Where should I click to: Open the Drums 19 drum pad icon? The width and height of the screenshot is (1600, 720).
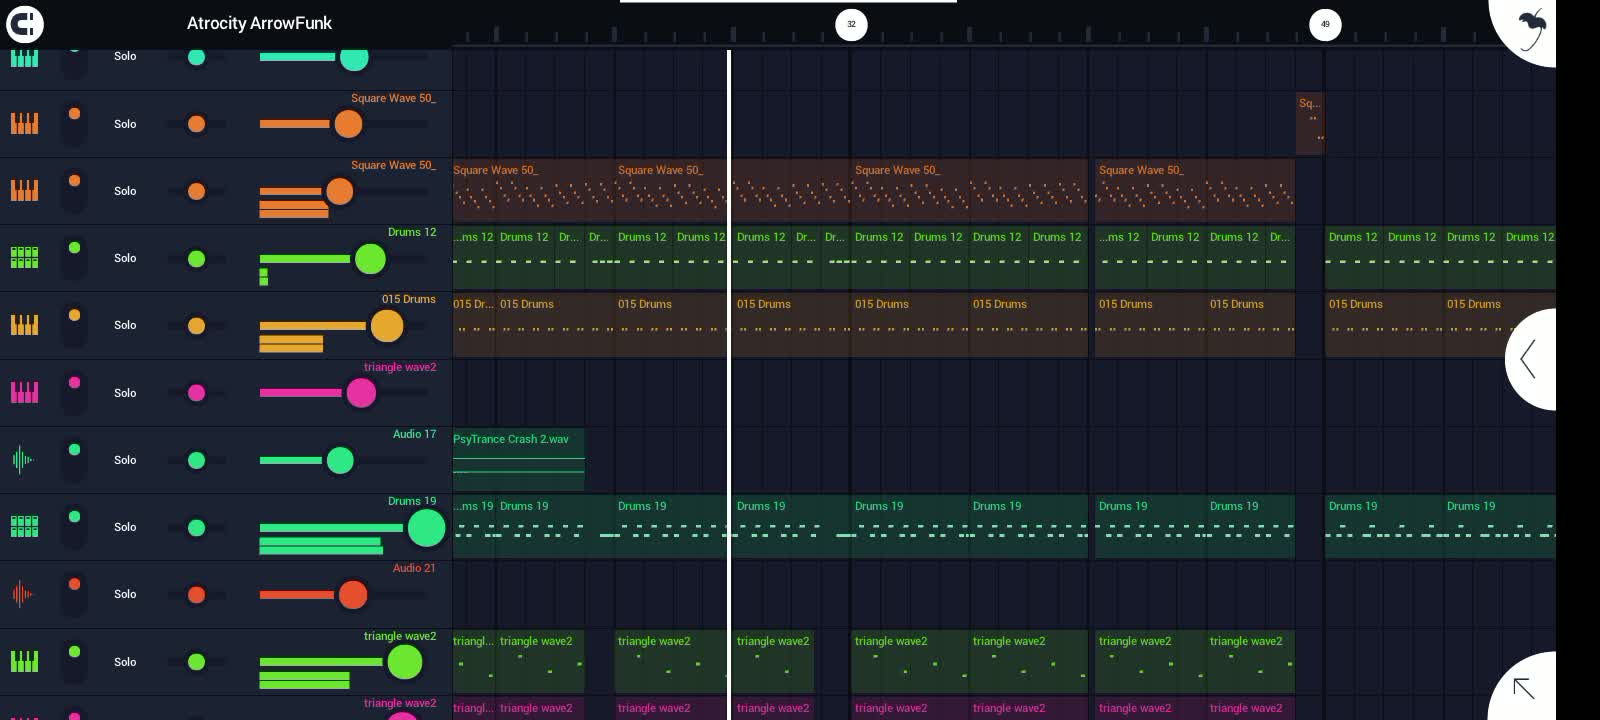tap(24, 527)
